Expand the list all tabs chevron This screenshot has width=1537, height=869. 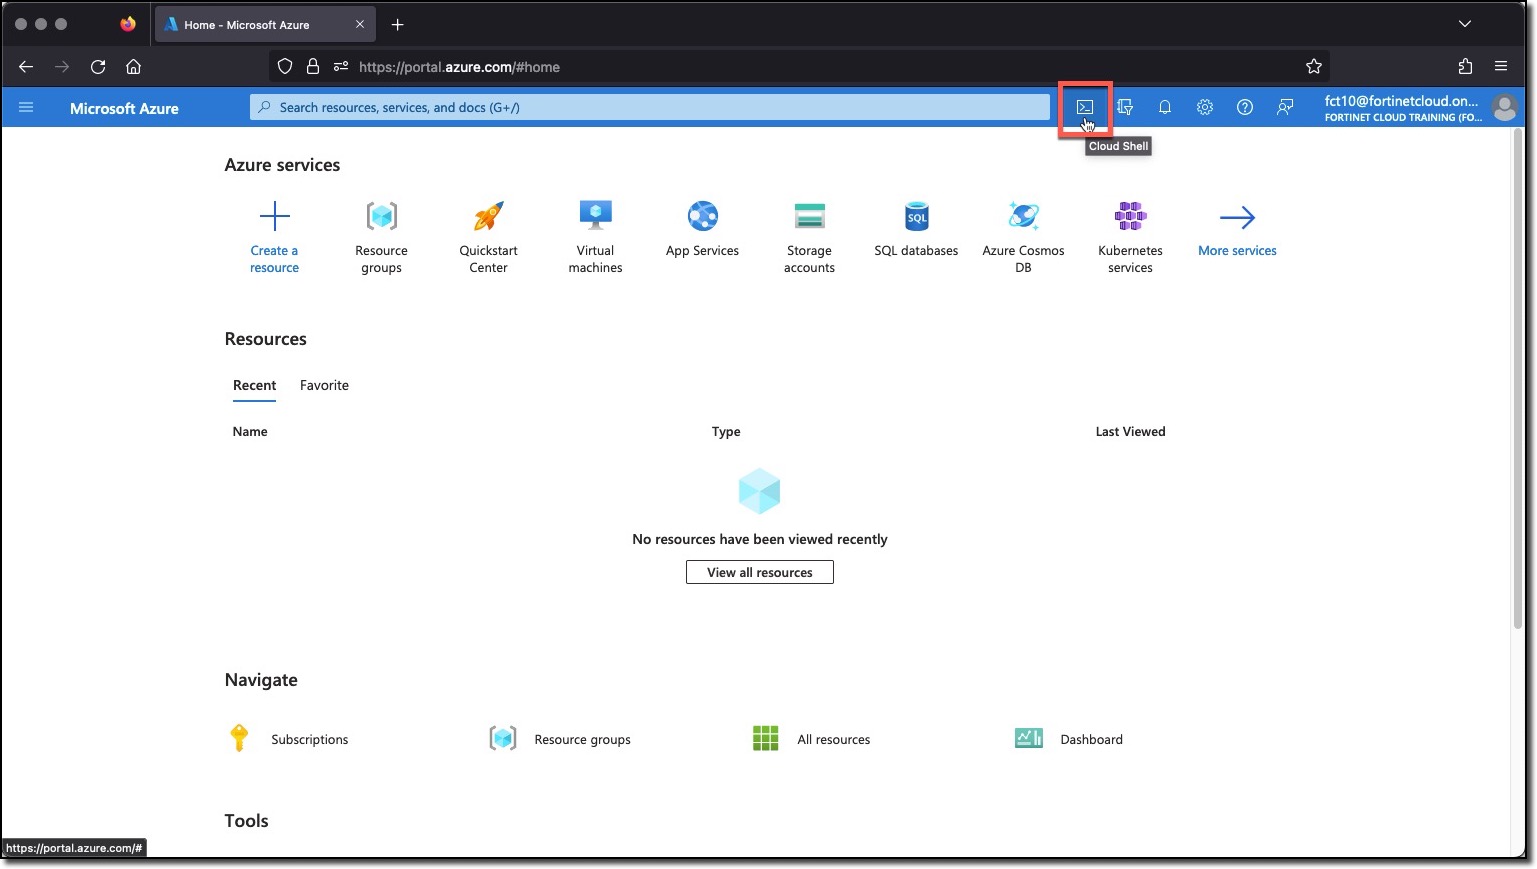(x=1465, y=24)
